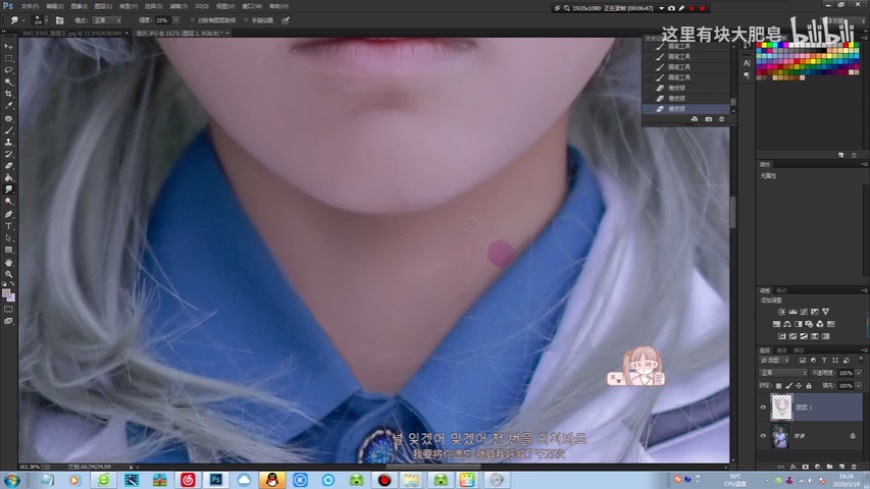870x489 pixels.
Task: Select the Clone Stamp tool
Action: [x=8, y=143]
